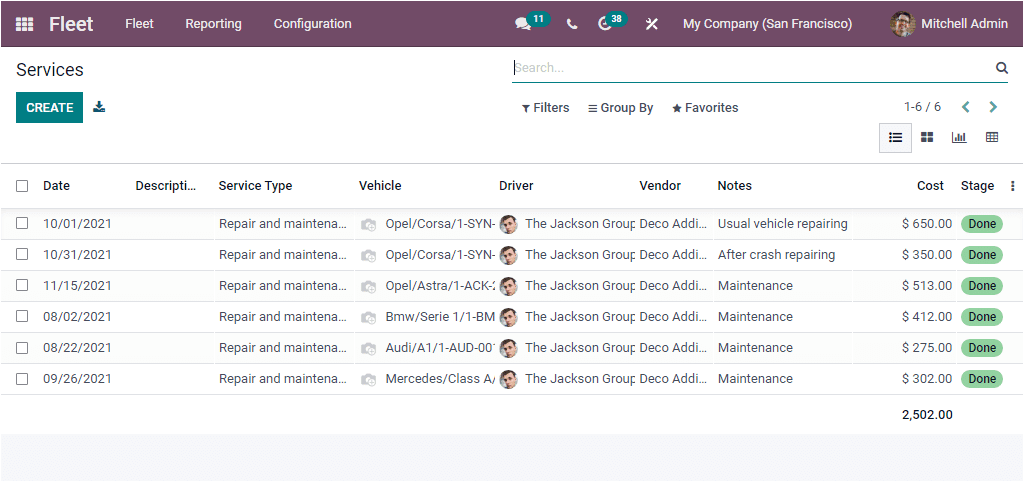
Task: Click the CREATE button
Action: tap(50, 108)
